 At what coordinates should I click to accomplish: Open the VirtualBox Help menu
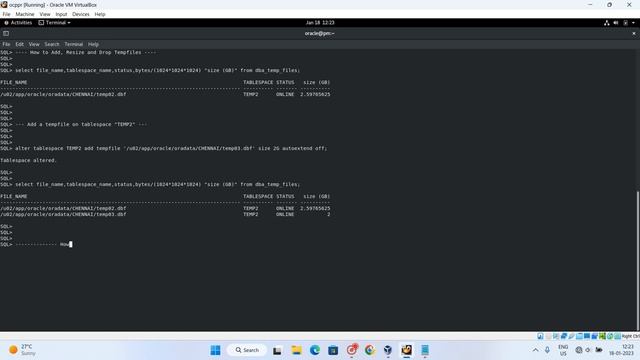coord(100,14)
